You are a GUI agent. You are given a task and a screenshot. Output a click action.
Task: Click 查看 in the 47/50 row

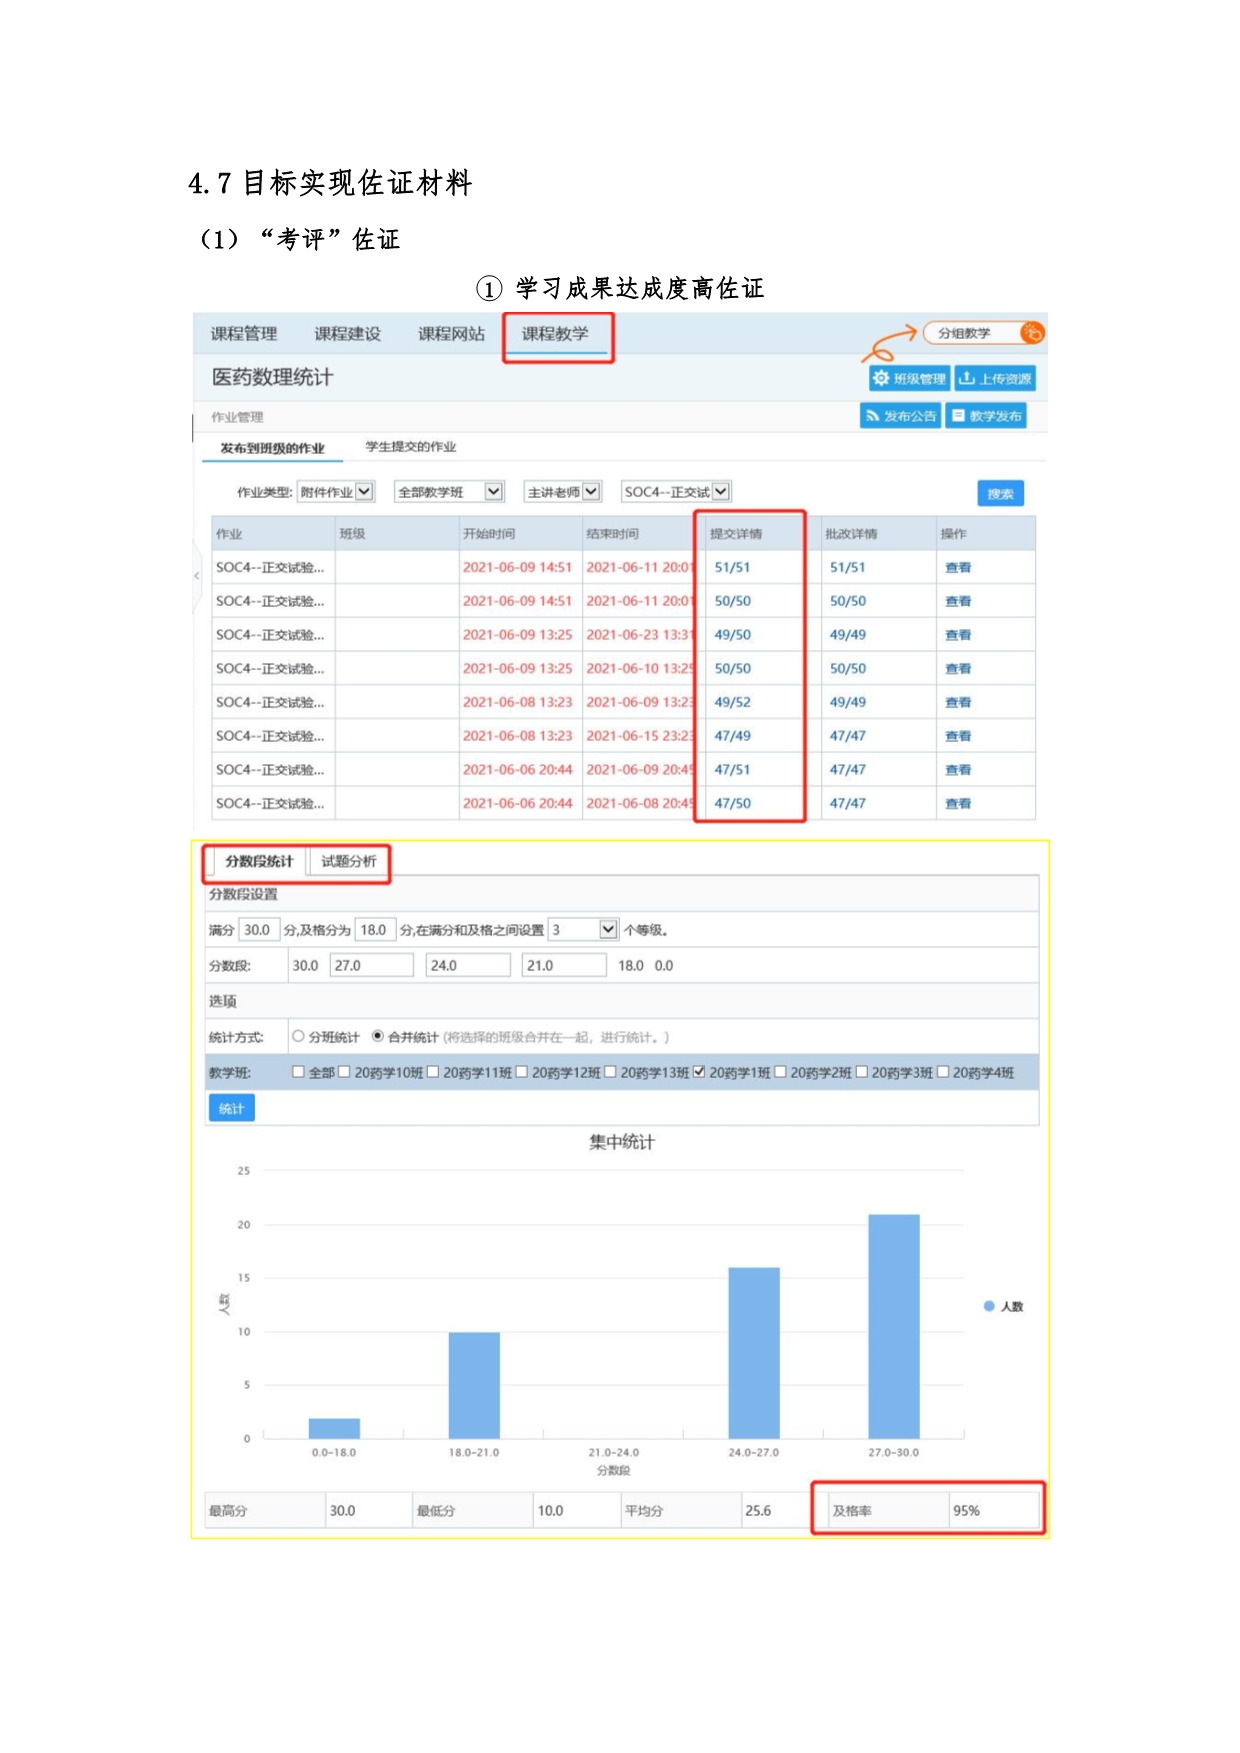[958, 803]
